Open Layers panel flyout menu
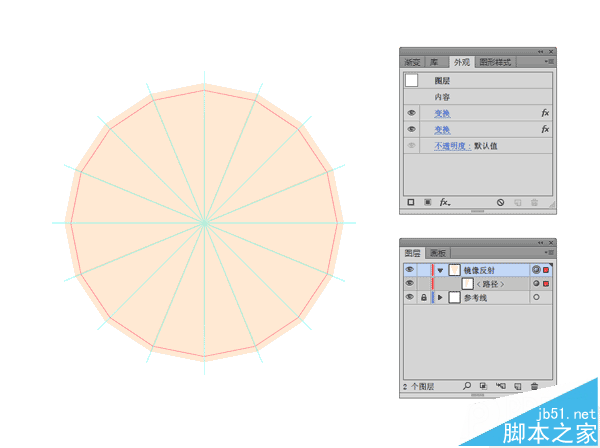This screenshot has width=600, height=448. [x=549, y=253]
